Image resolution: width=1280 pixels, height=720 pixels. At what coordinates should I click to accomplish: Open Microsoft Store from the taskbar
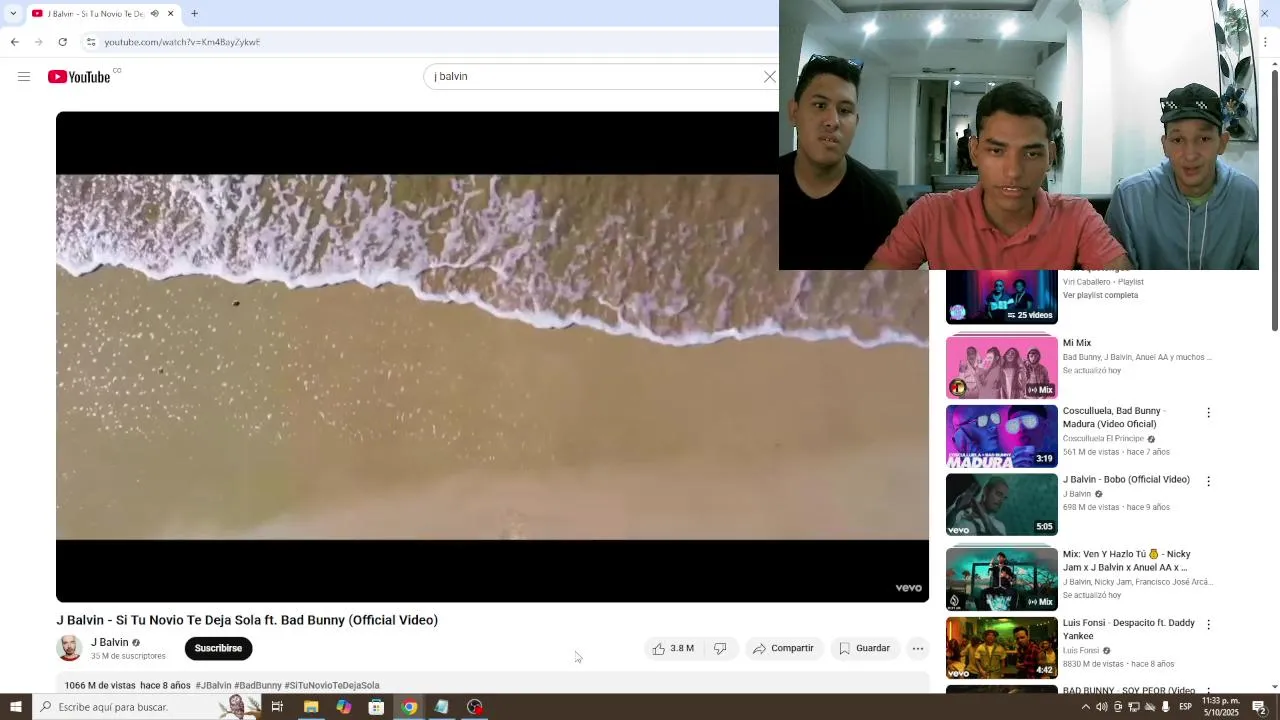[376, 707]
